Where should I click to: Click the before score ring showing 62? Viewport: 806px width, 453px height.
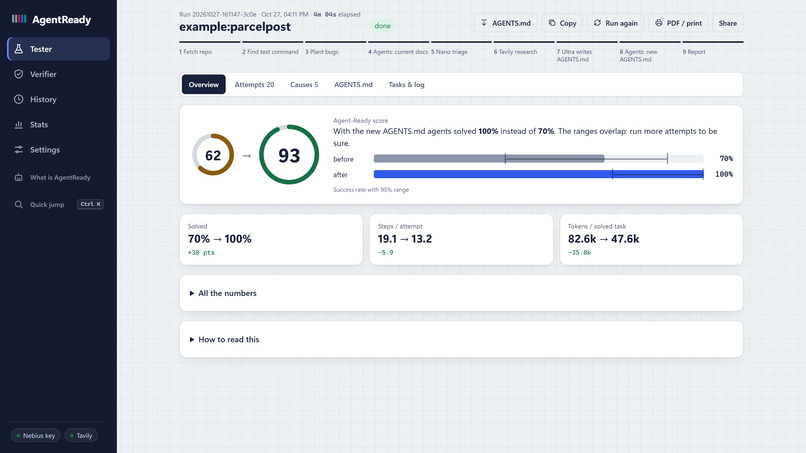(x=213, y=155)
